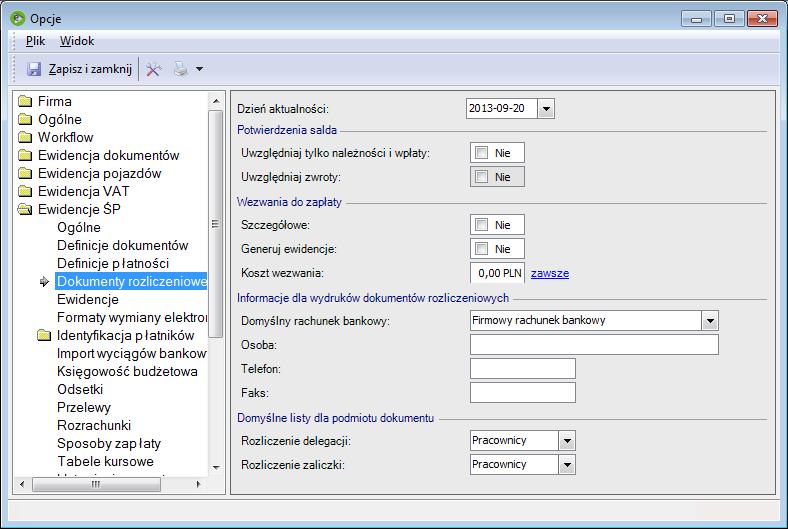The height and width of the screenshot is (529, 788).
Task: Click the tree vertical scrollbar thumb
Action: tap(216, 224)
